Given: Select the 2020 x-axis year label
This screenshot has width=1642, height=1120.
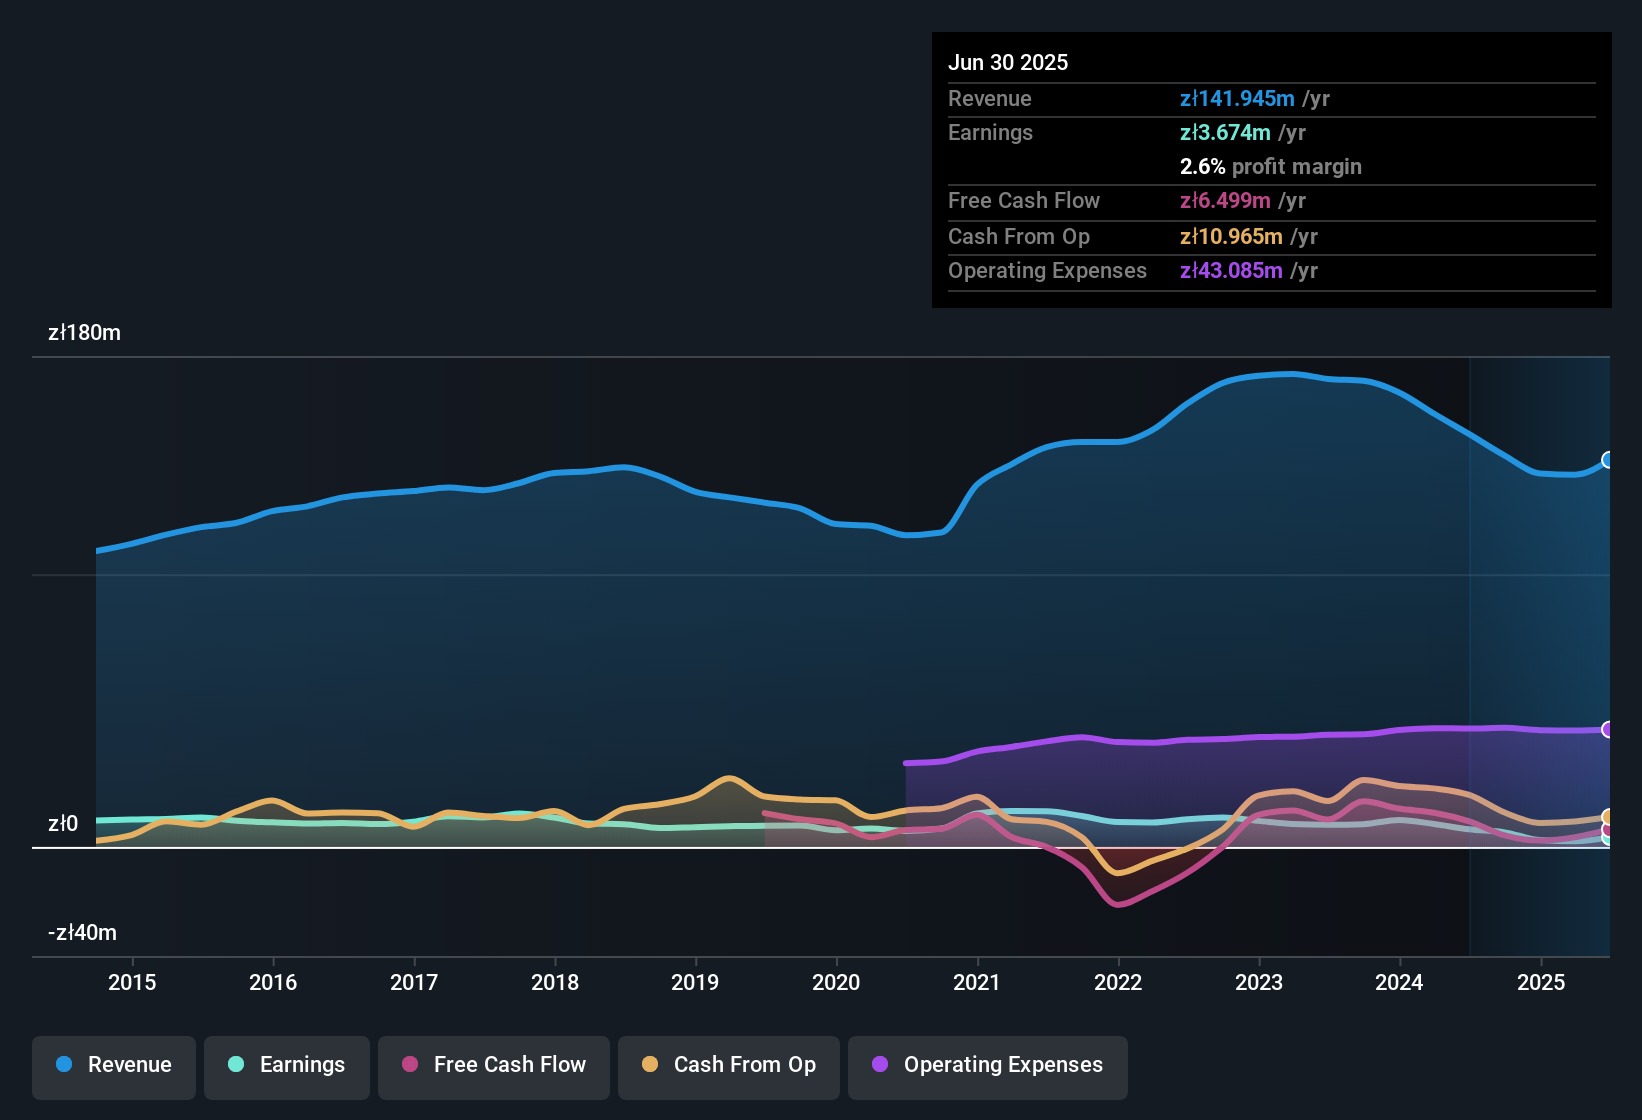Looking at the screenshot, I should [x=836, y=983].
